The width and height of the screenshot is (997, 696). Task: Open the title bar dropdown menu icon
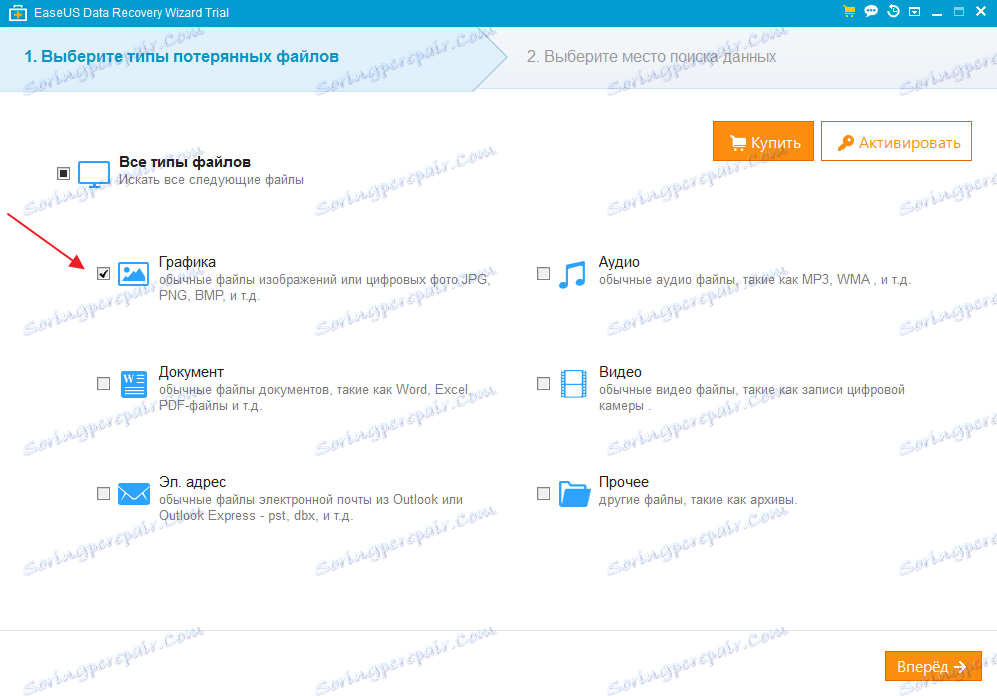(914, 12)
